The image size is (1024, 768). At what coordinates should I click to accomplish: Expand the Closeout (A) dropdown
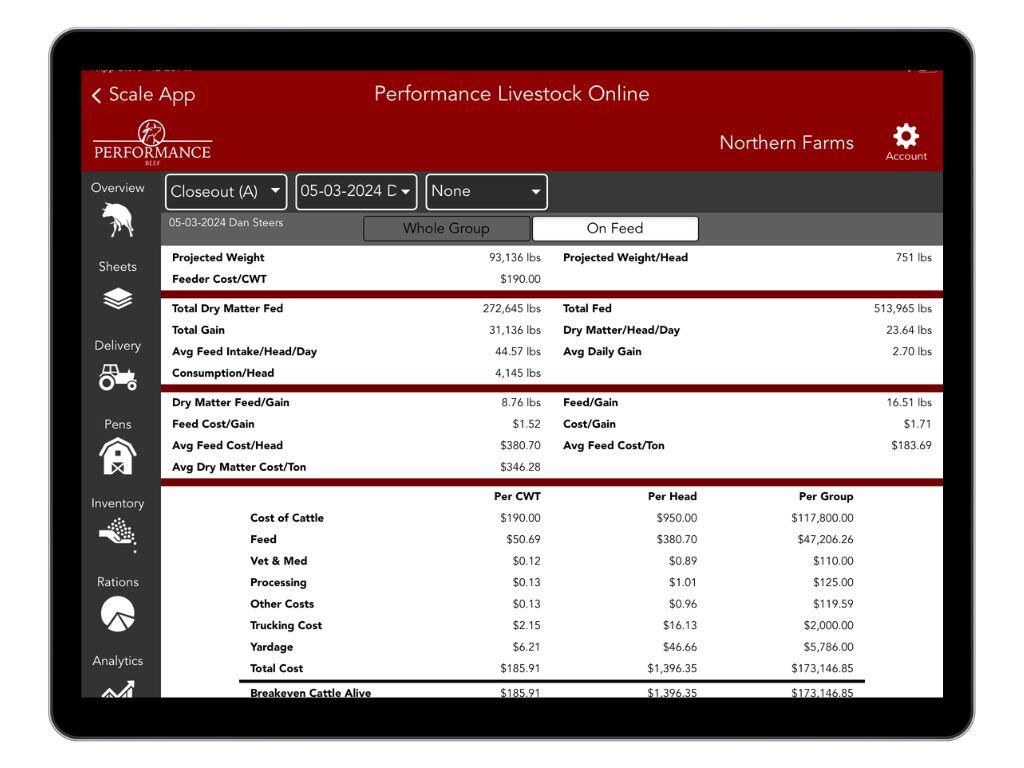pyautogui.click(x=226, y=191)
